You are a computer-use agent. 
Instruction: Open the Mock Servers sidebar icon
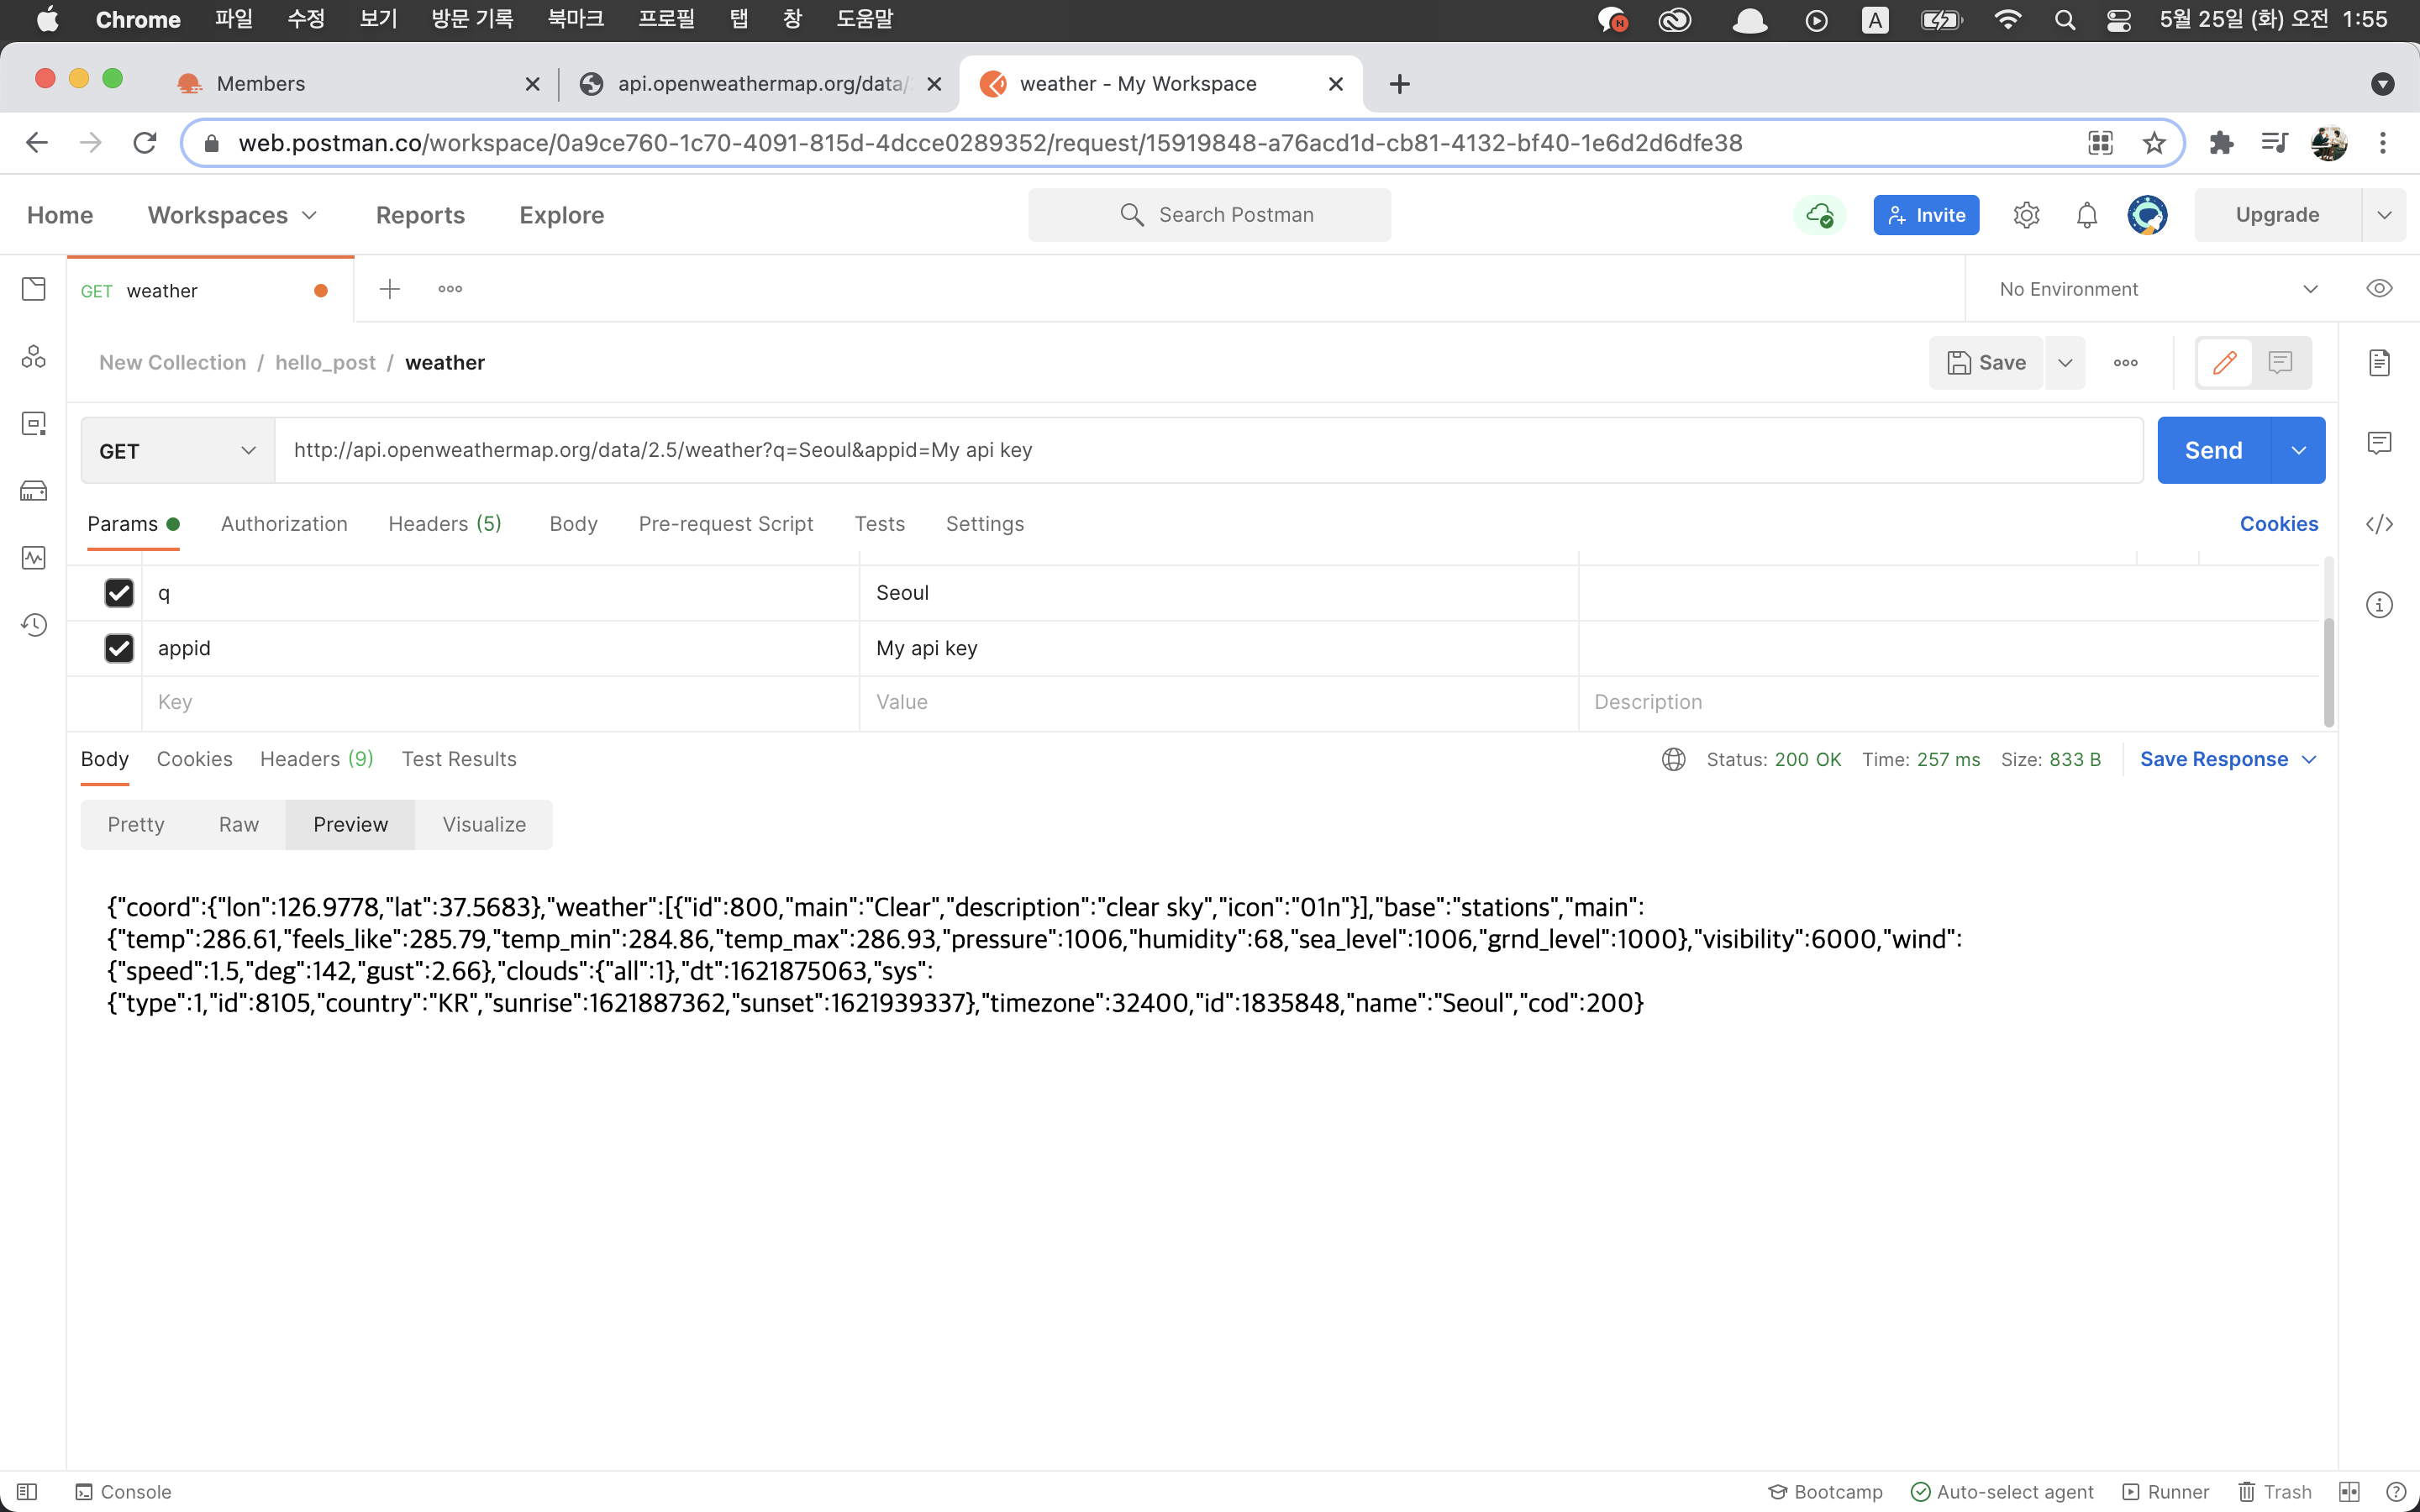34,491
